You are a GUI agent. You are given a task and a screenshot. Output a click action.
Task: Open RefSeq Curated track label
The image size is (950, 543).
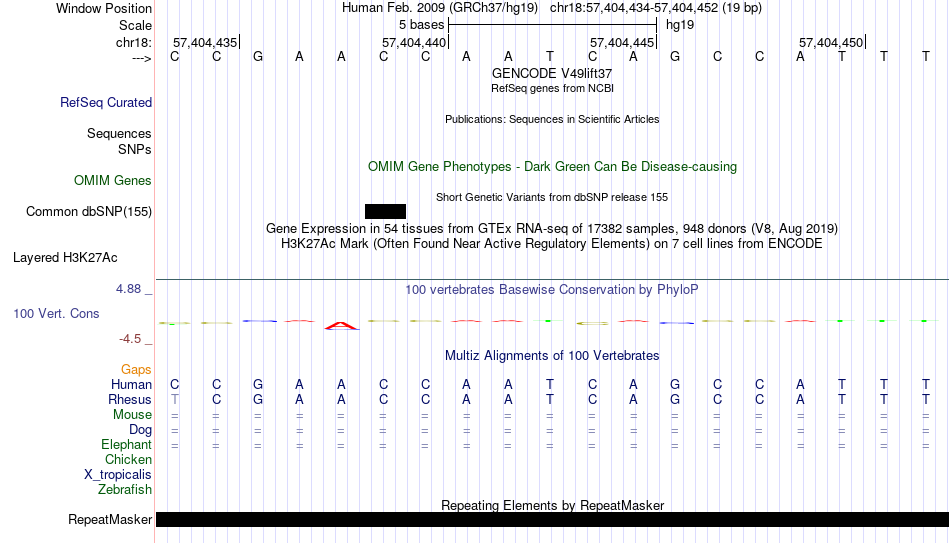pos(105,102)
